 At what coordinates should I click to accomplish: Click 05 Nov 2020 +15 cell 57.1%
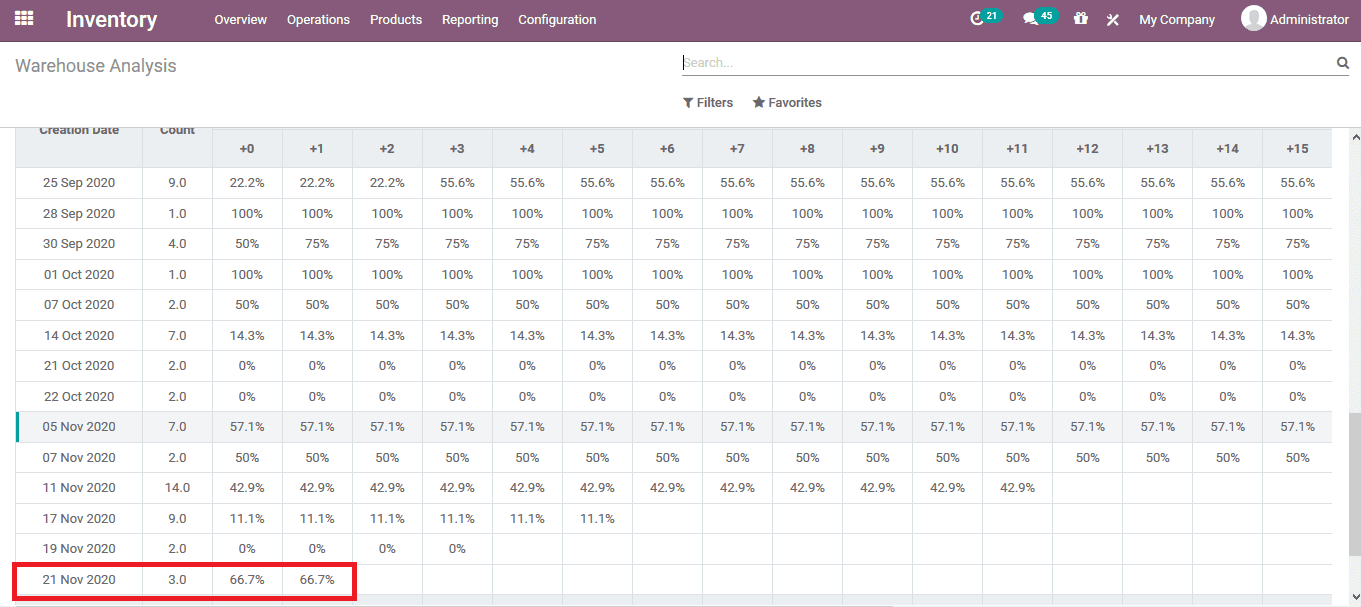click(x=1297, y=427)
